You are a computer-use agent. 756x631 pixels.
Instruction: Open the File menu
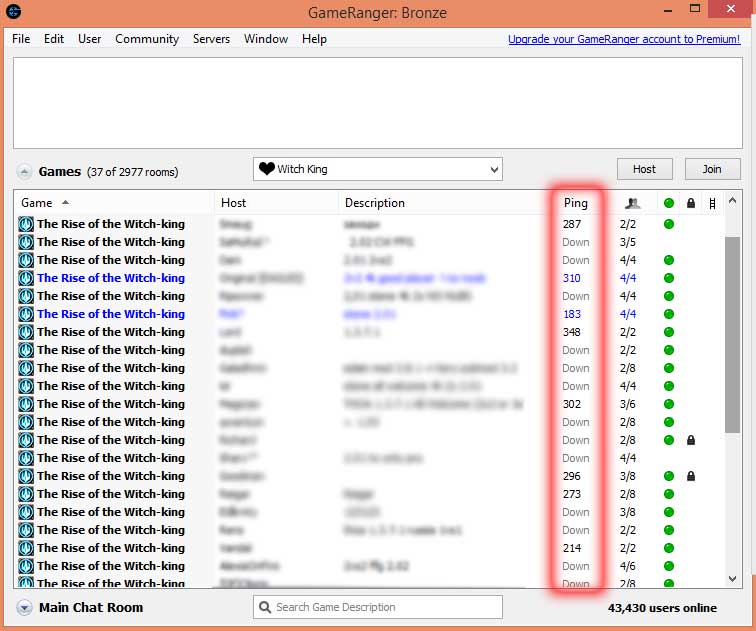tap(21, 39)
